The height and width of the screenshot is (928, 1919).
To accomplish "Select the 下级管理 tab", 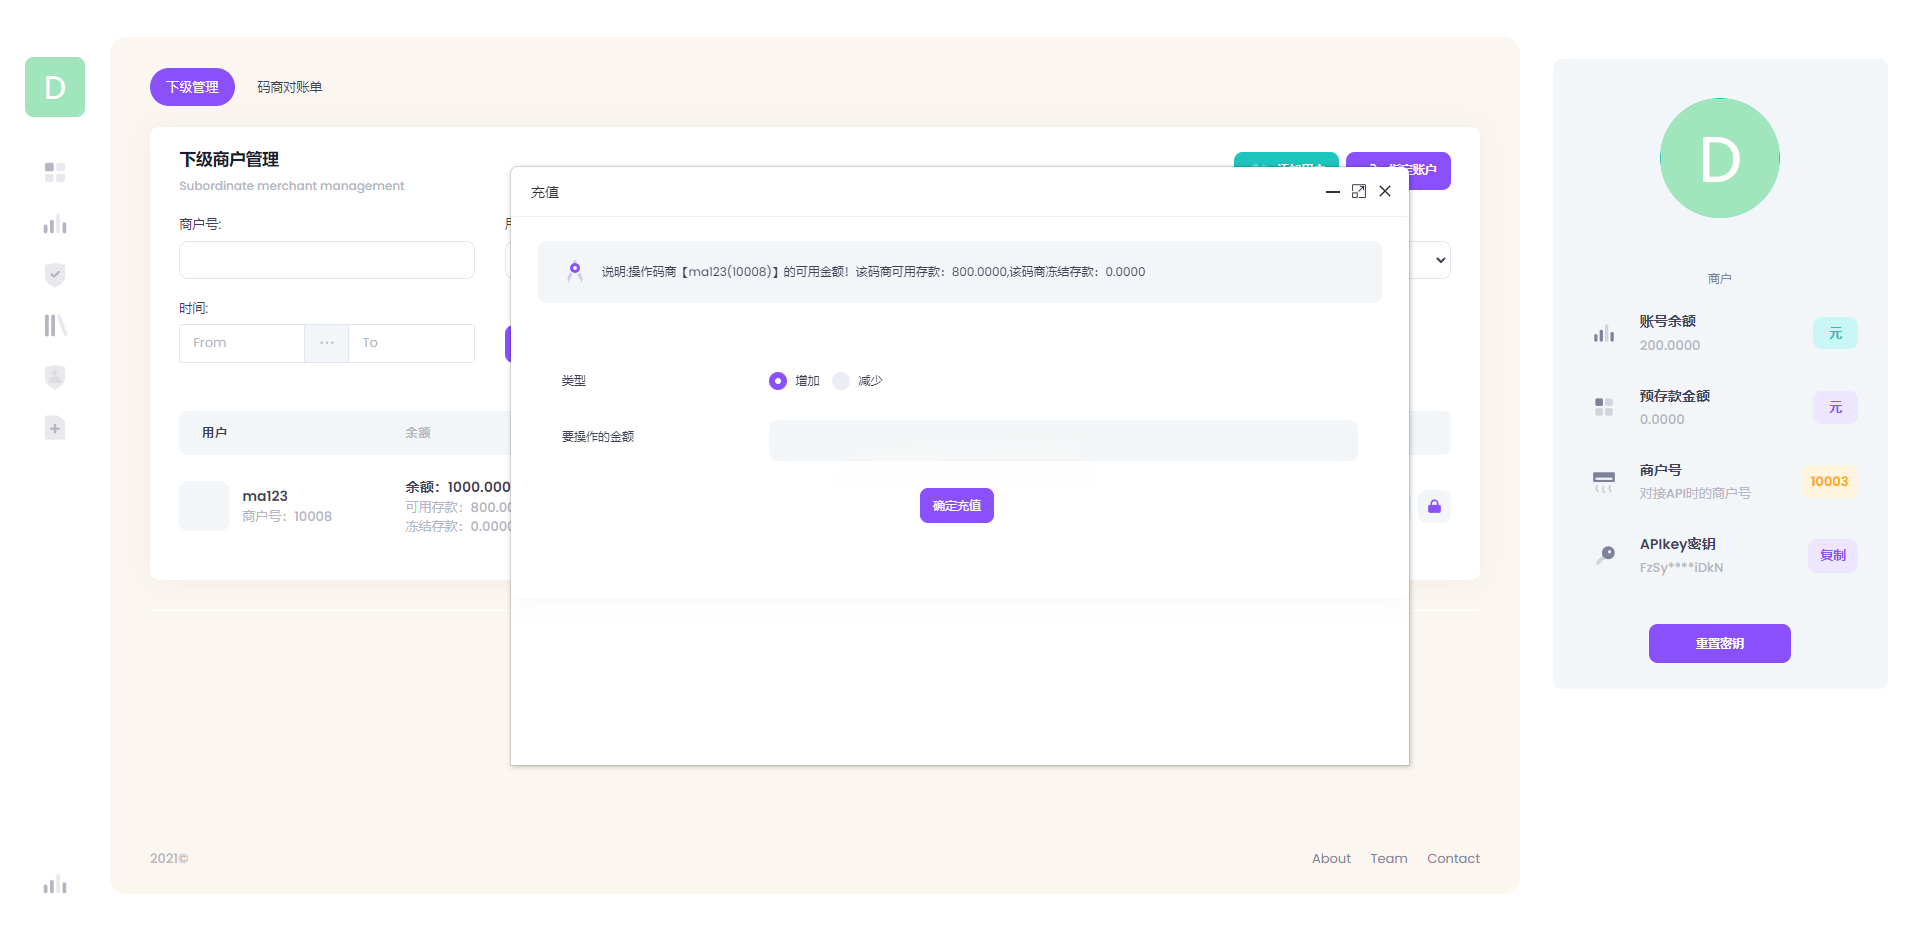I will 192,87.
